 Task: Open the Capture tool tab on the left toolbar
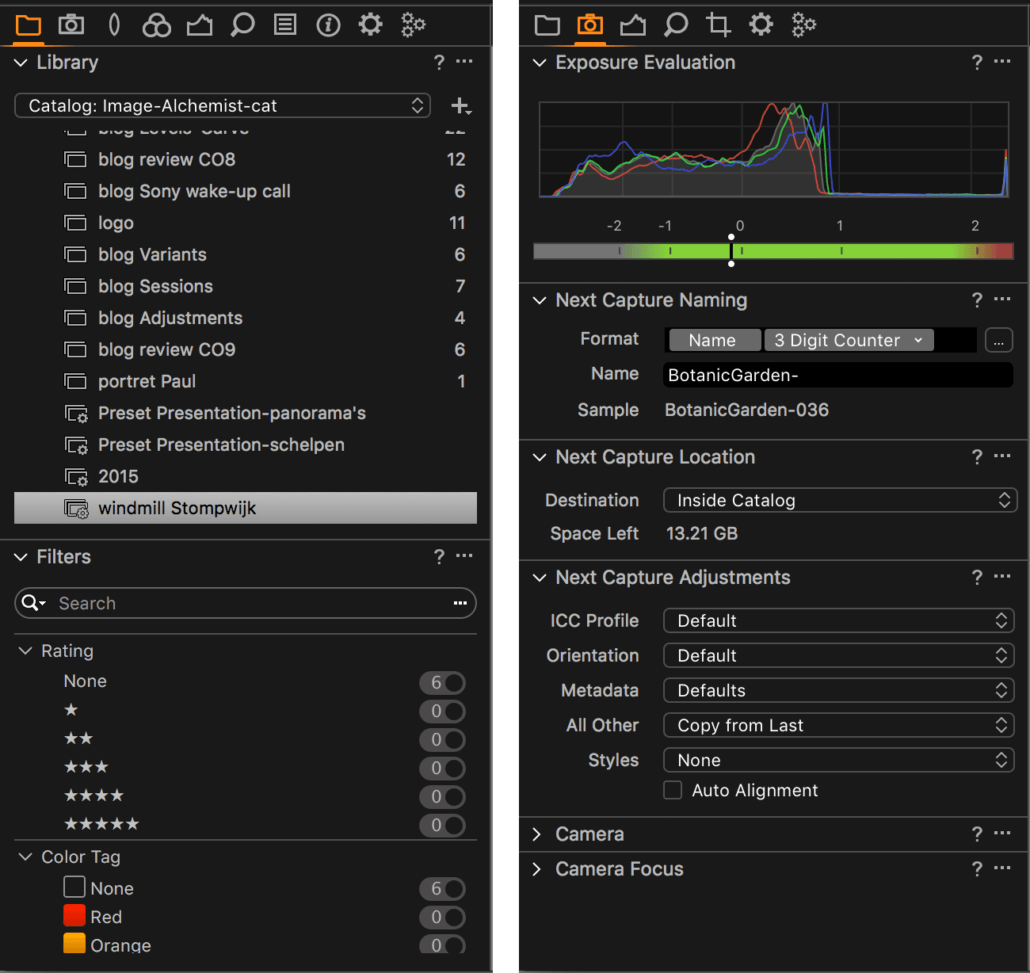[x=71, y=25]
